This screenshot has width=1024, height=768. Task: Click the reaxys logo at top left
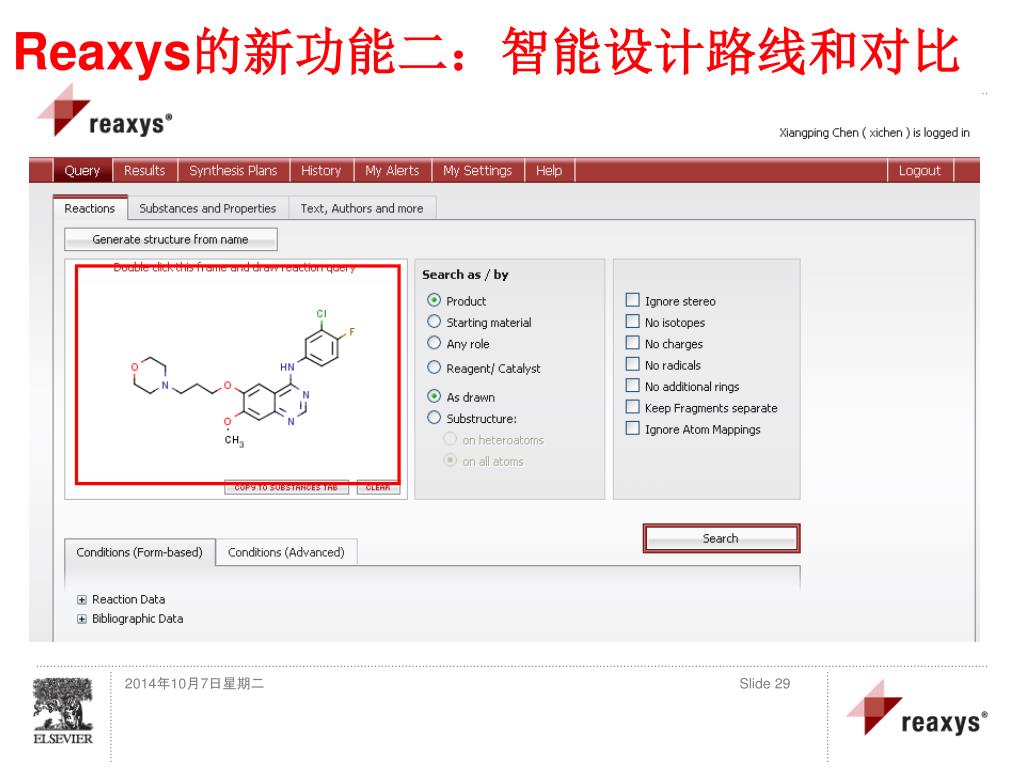(x=104, y=111)
